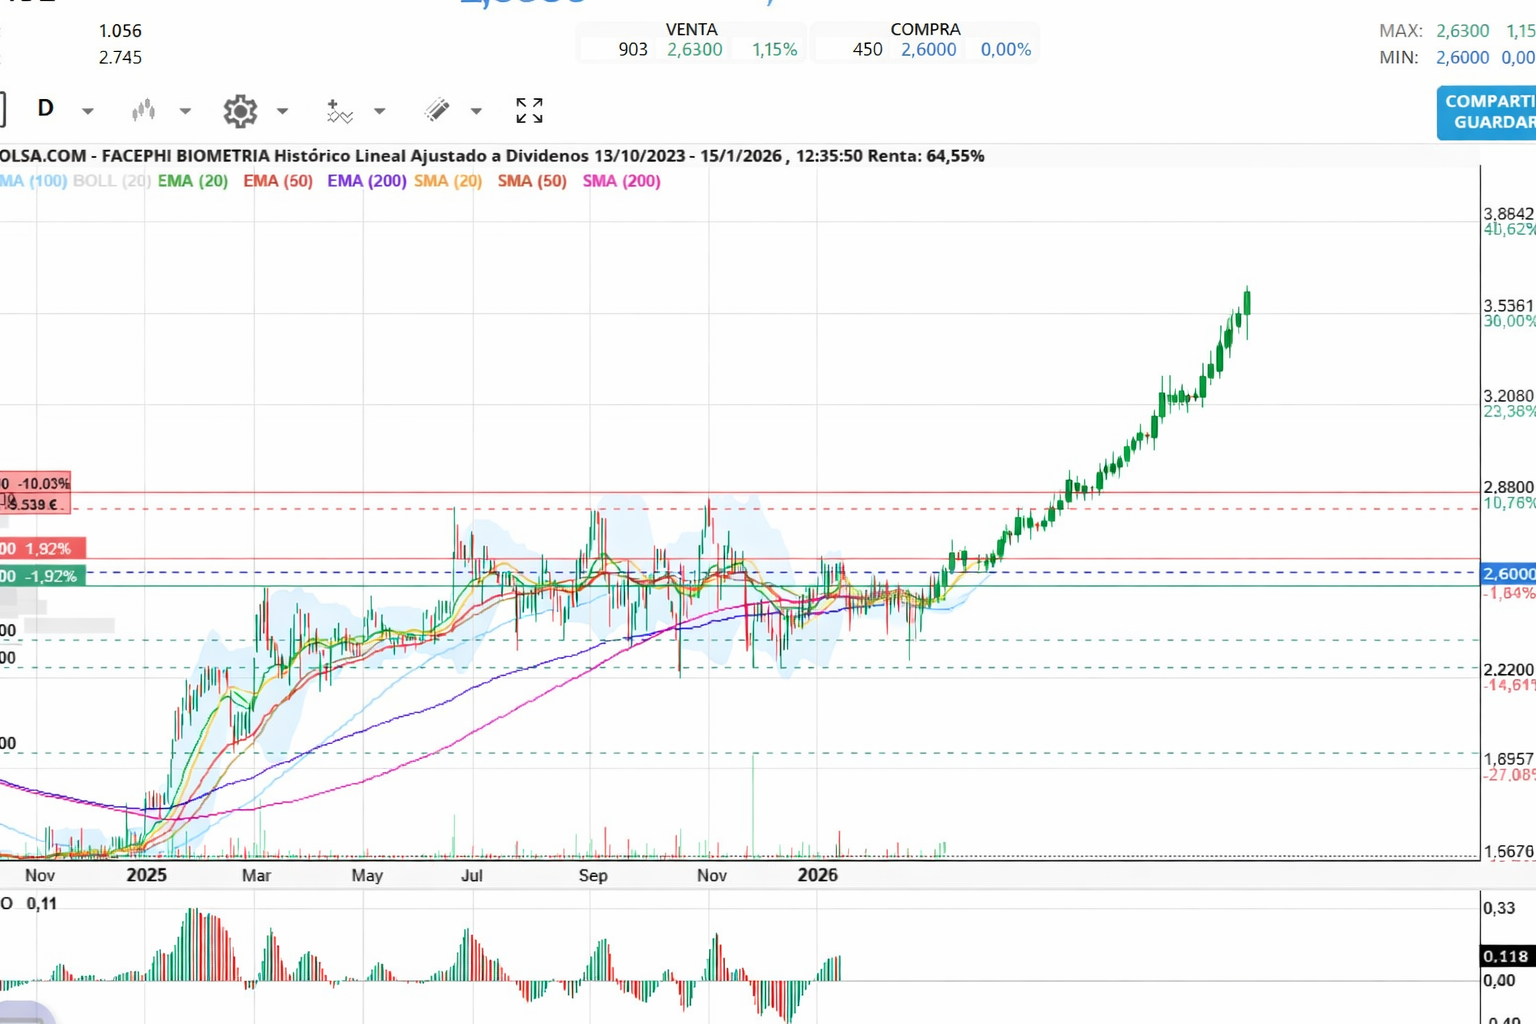The image size is (1536, 1024).
Task: Select the candlestick chart style icon
Action: pos(142,111)
